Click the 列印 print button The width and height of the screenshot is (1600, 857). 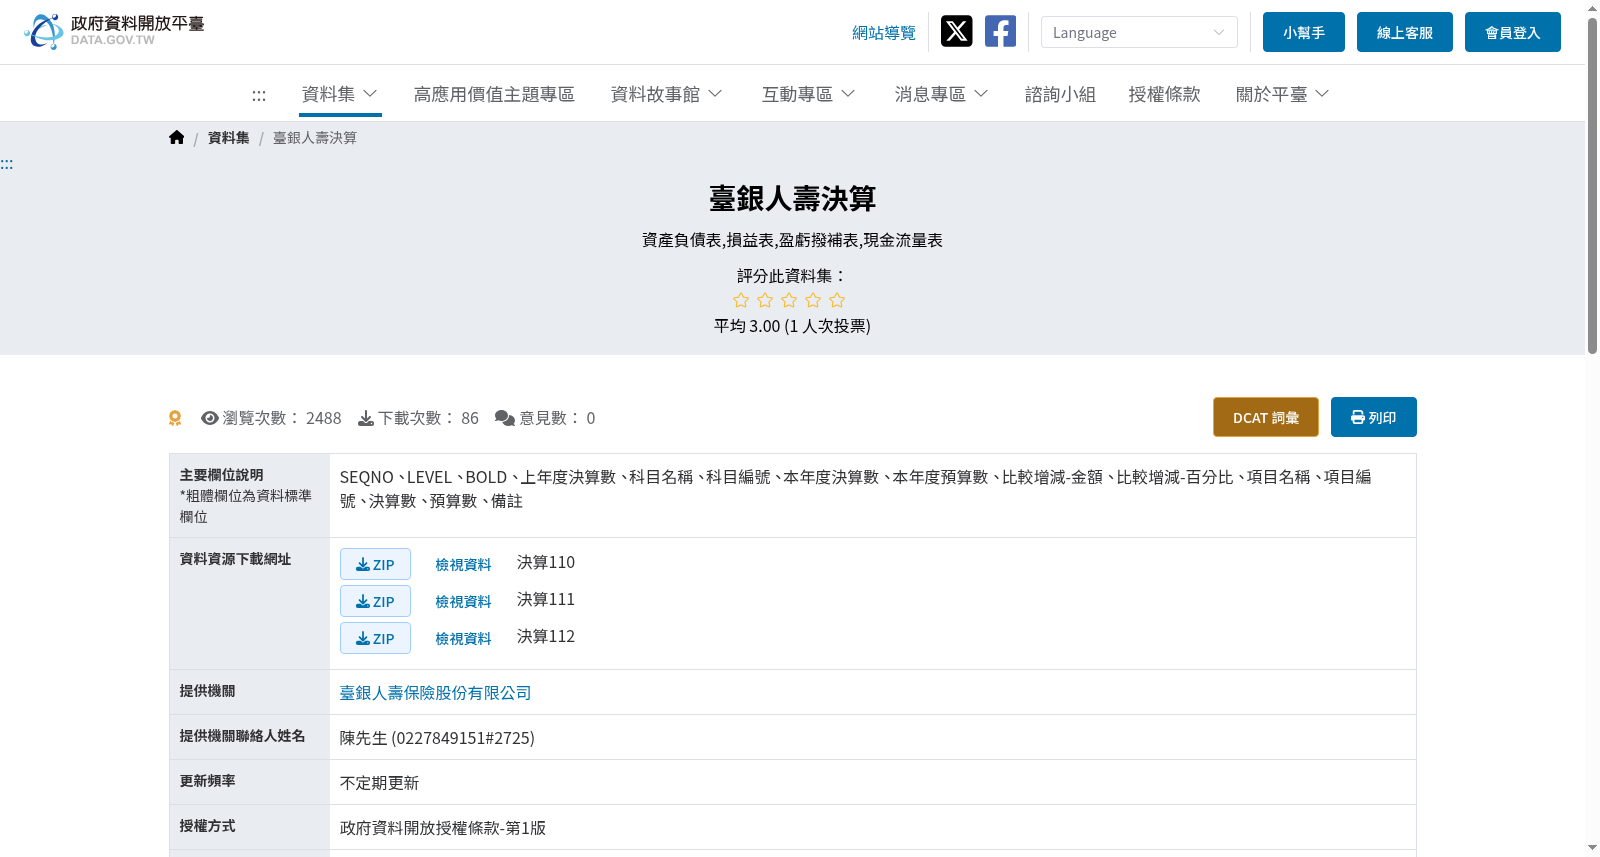[x=1374, y=417]
